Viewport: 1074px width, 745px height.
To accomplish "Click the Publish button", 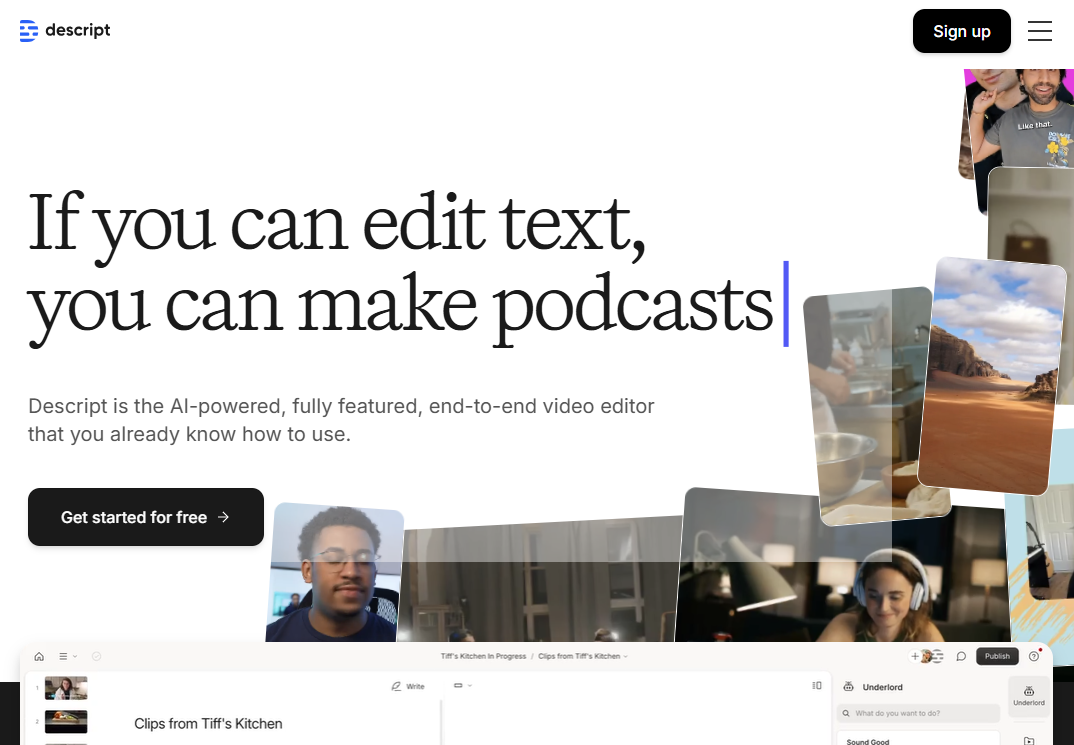I will pyautogui.click(x=997, y=657).
